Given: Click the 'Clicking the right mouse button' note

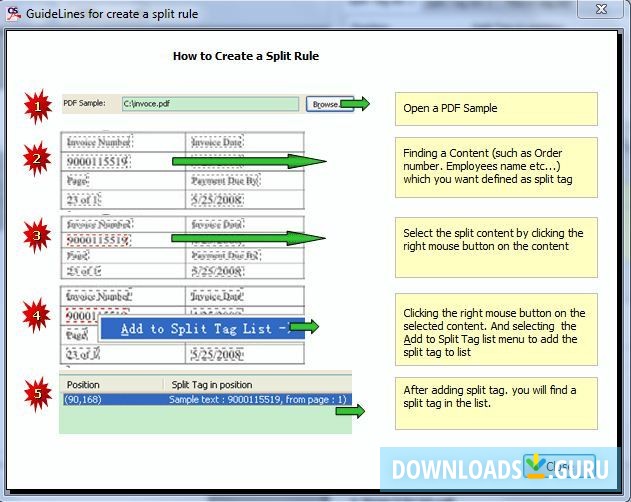Looking at the screenshot, I should 496,329.
